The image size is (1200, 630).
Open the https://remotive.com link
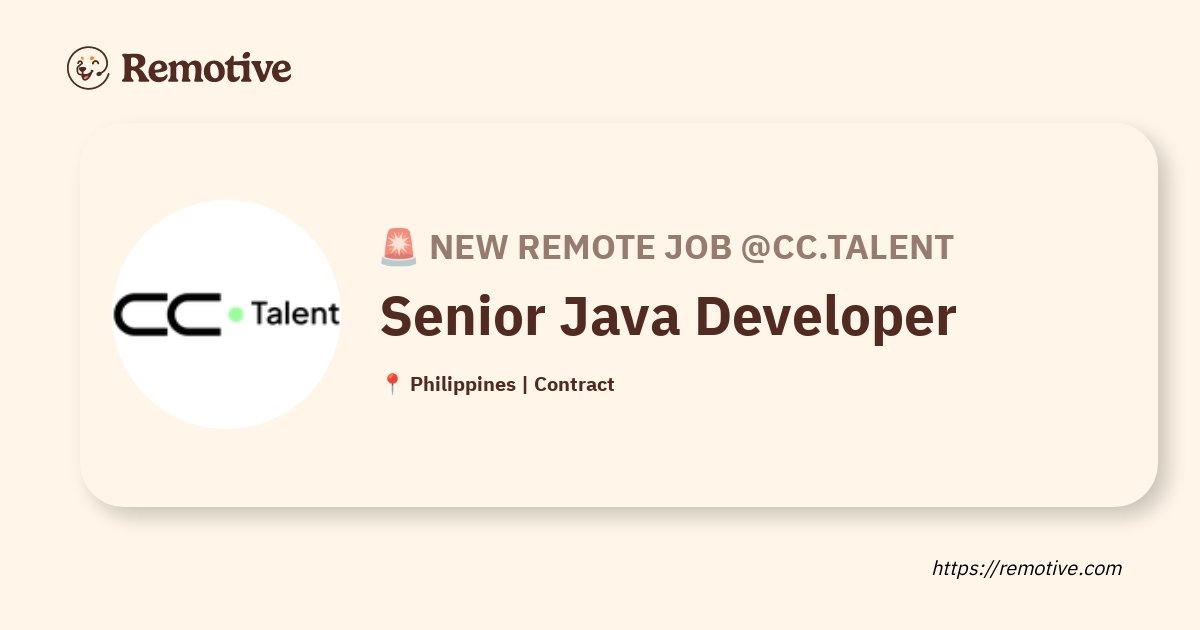pyautogui.click(x=1027, y=568)
